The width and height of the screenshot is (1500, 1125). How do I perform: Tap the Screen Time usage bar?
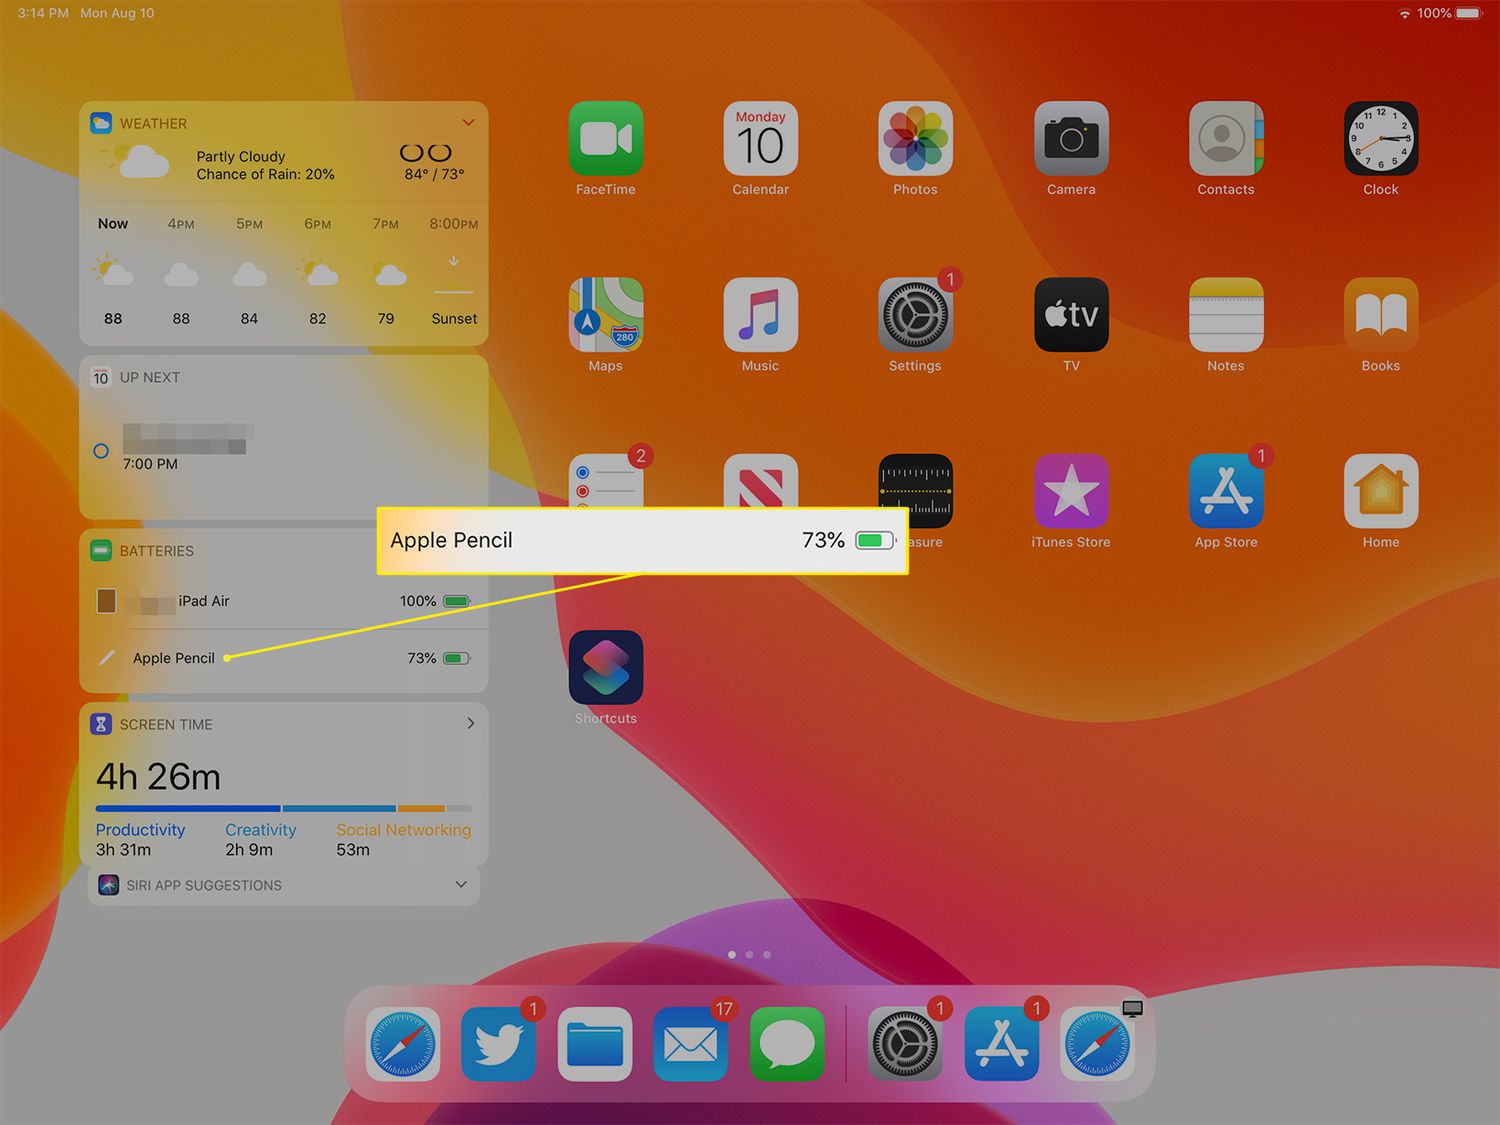(283, 808)
